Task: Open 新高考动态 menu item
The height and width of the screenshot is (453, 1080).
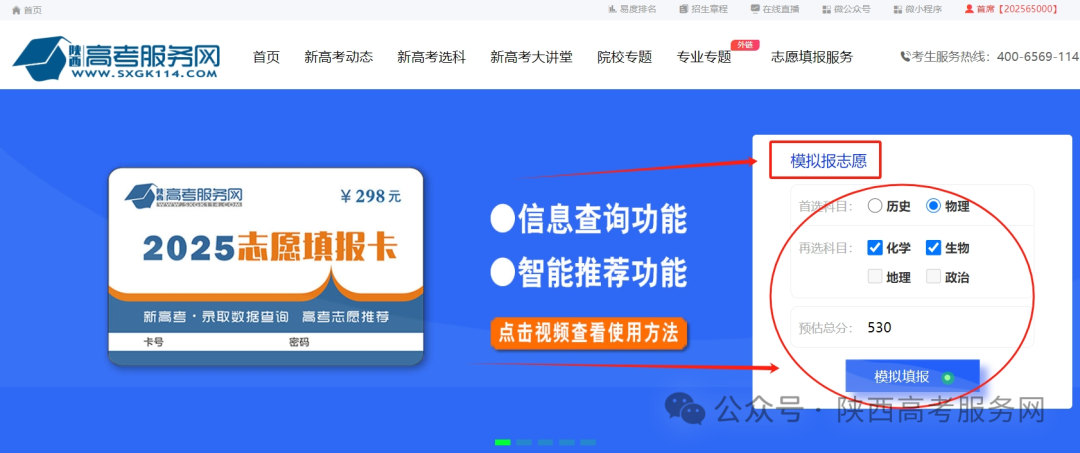Action: pos(339,57)
